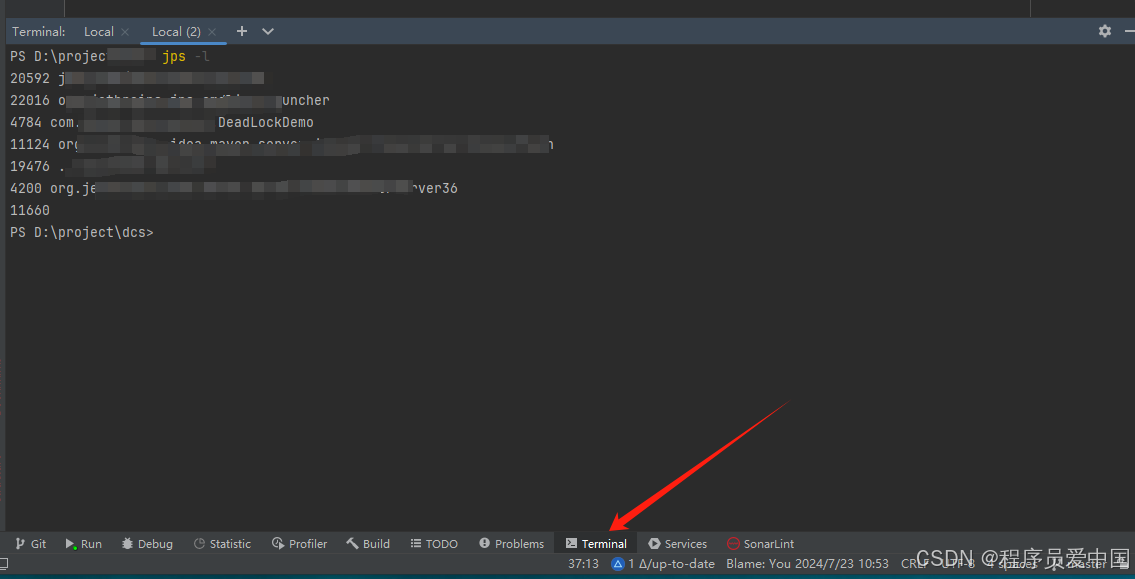Open the Services tool window
This screenshot has width=1135, height=579.
click(x=678, y=544)
